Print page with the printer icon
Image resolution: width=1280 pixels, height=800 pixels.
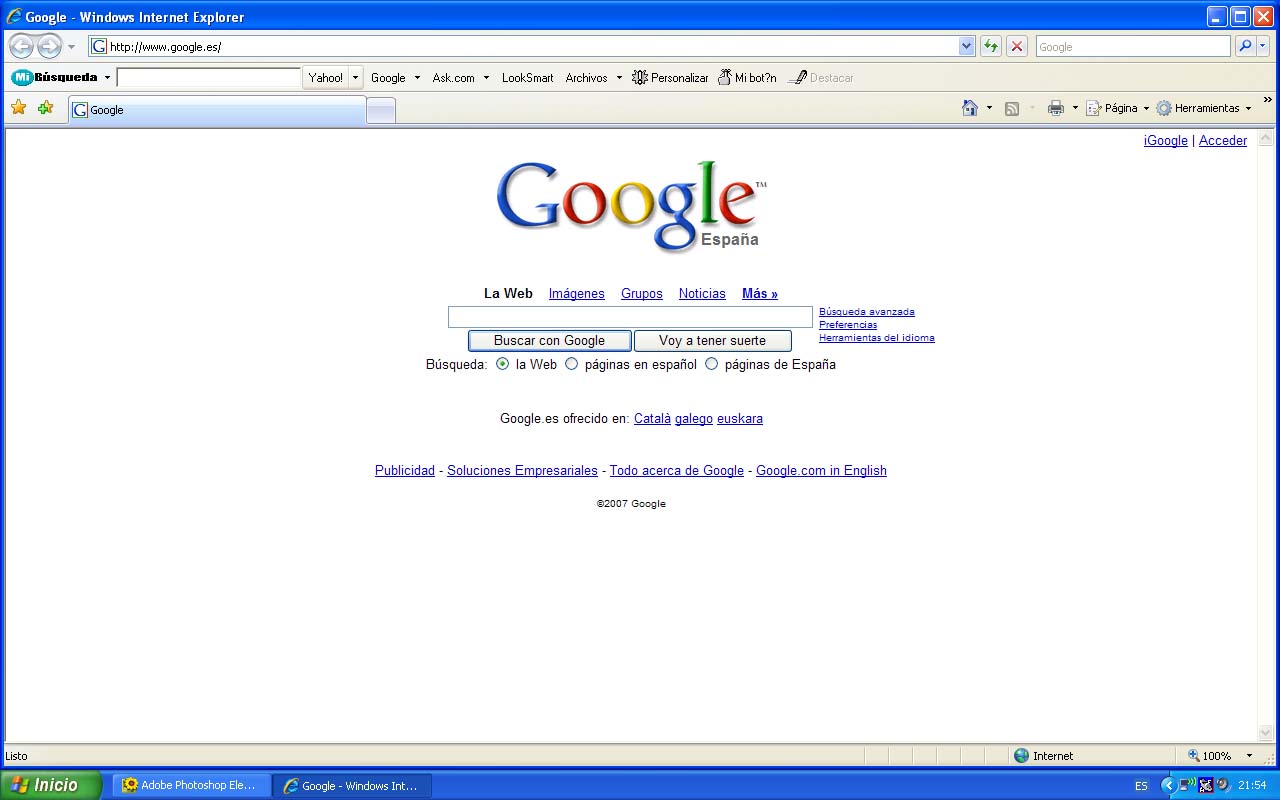click(1056, 108)
